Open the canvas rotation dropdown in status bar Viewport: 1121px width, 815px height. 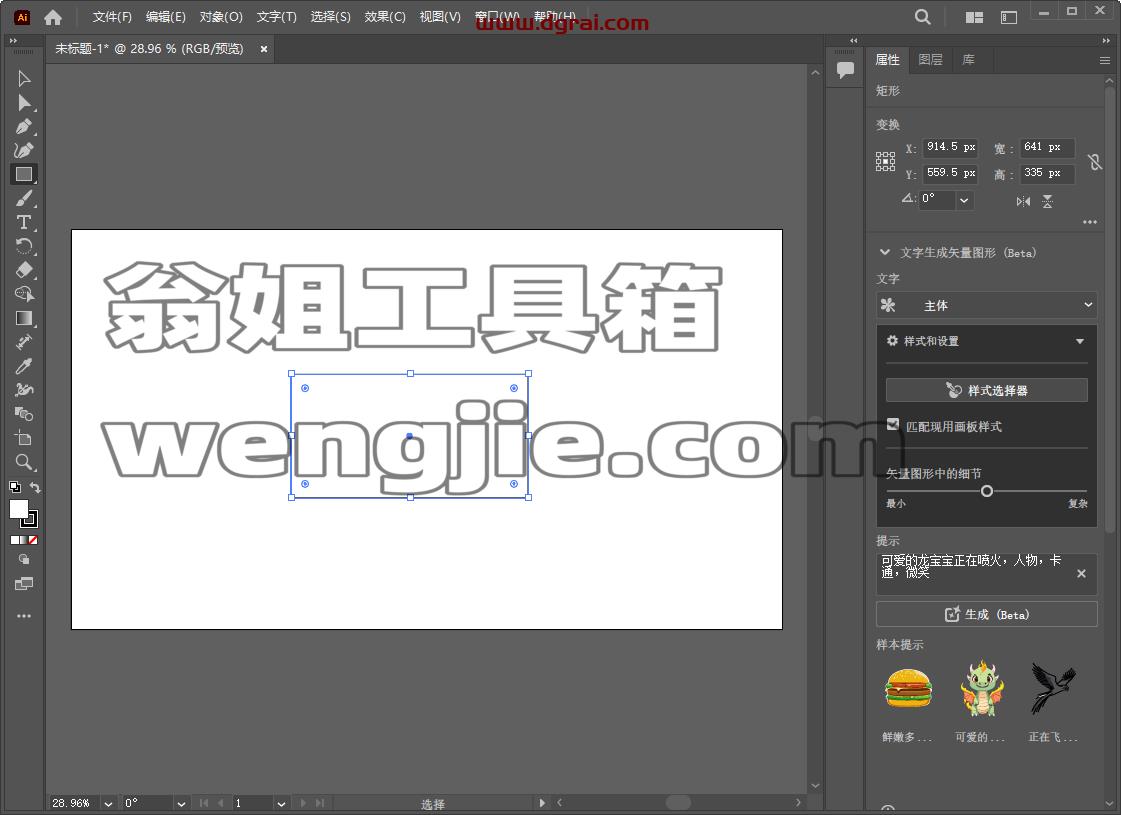[182, 804]
